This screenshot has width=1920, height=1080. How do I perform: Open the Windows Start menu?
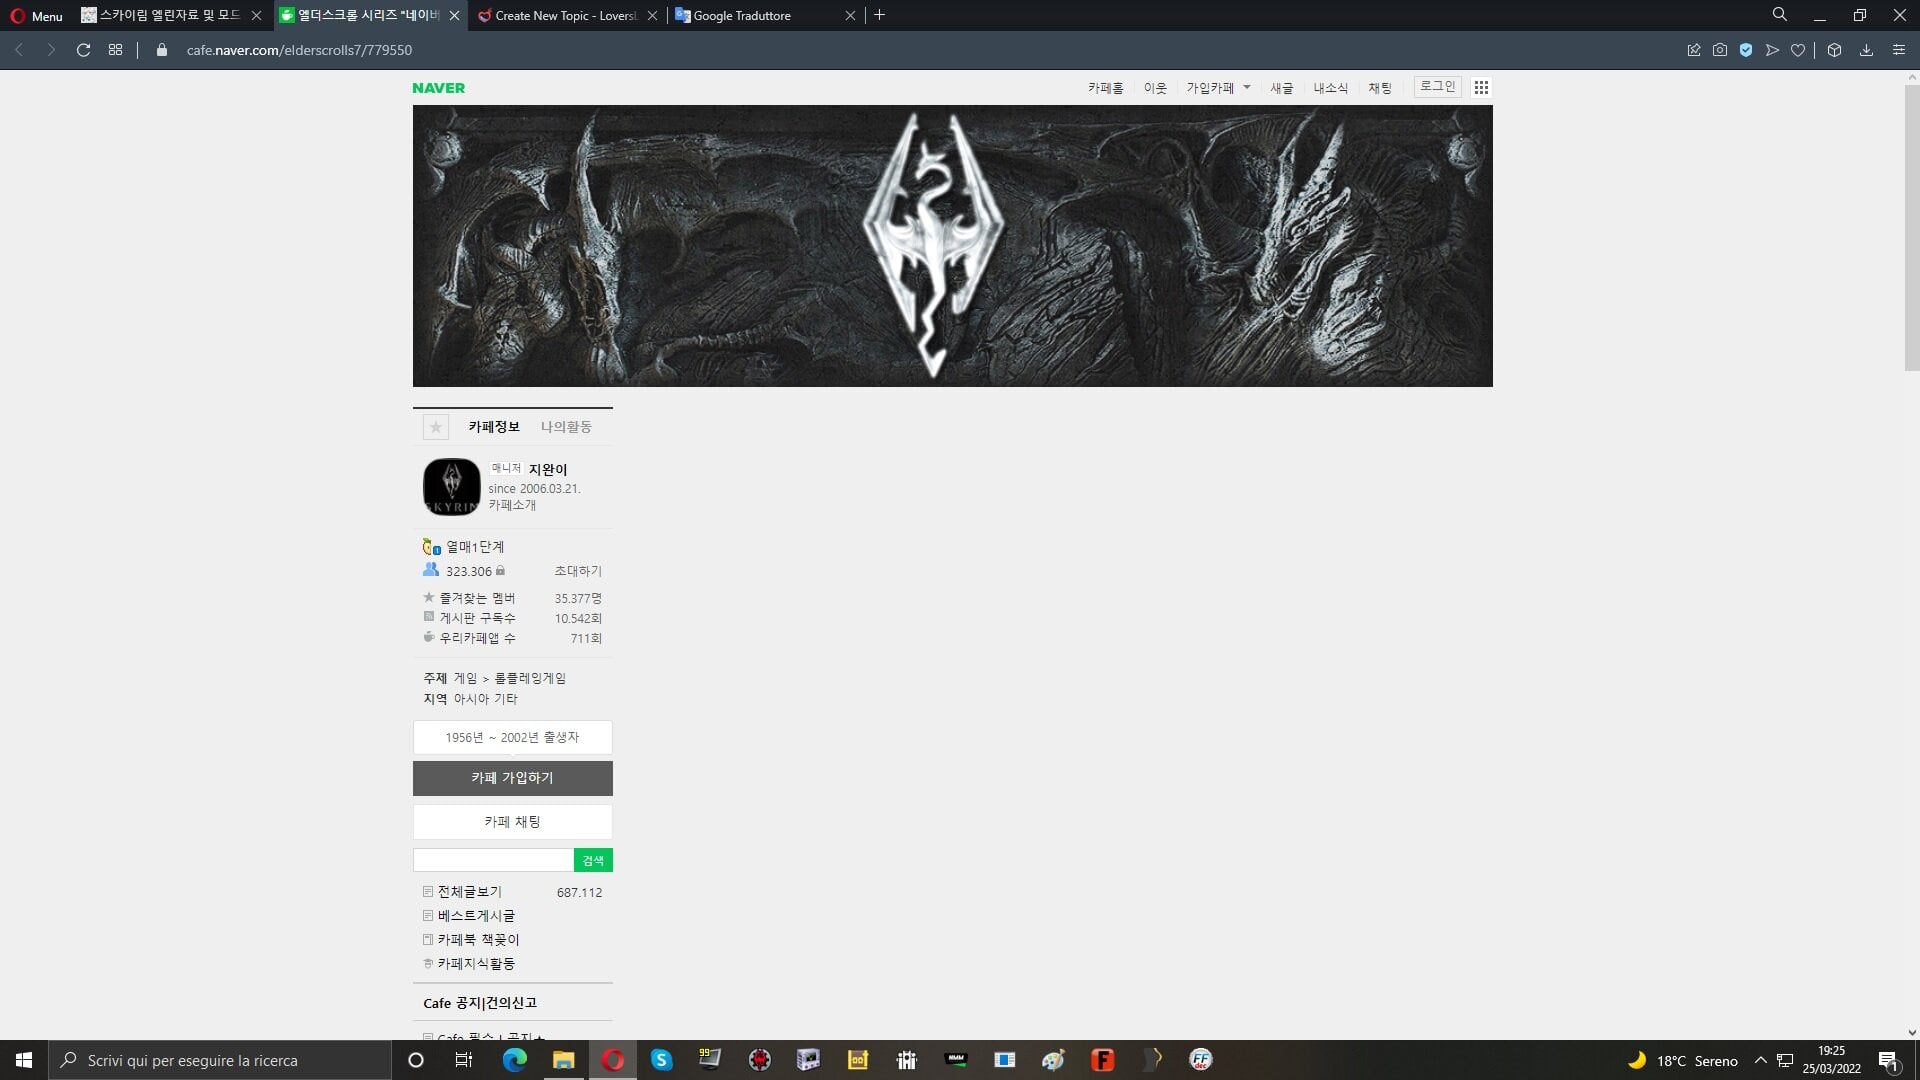24,1060
